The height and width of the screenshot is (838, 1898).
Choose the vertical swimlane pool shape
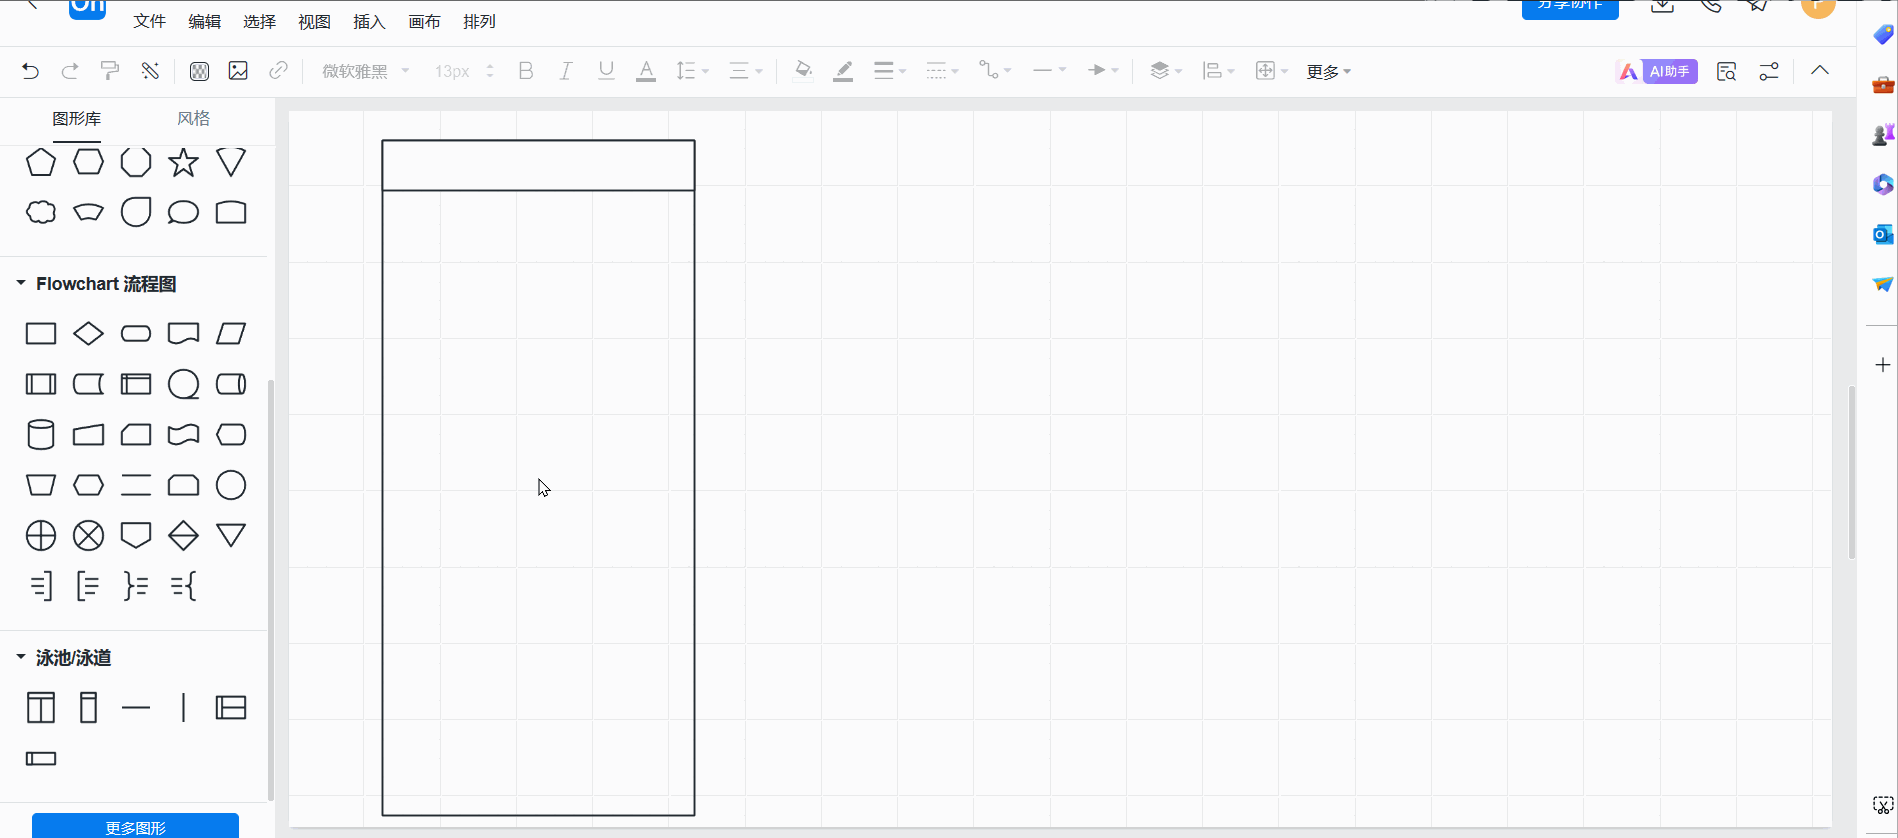(x=40, y=708)
